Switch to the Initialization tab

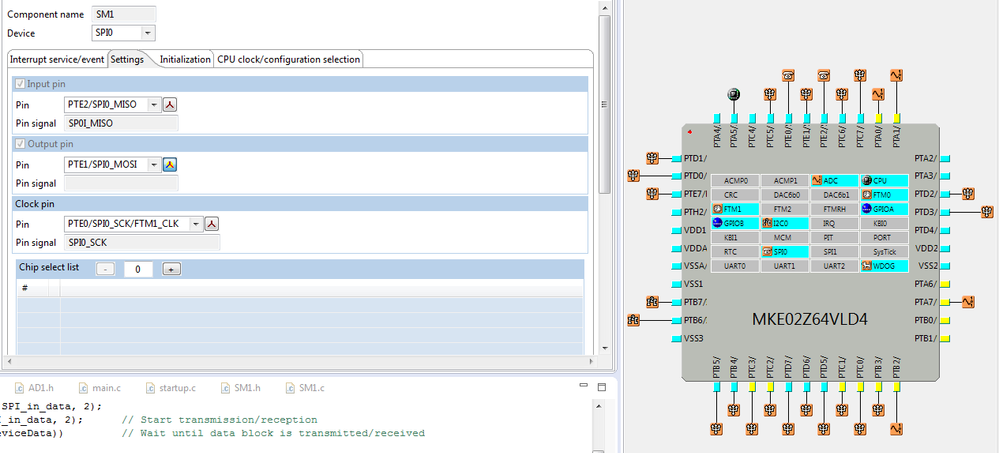point(185,59)
